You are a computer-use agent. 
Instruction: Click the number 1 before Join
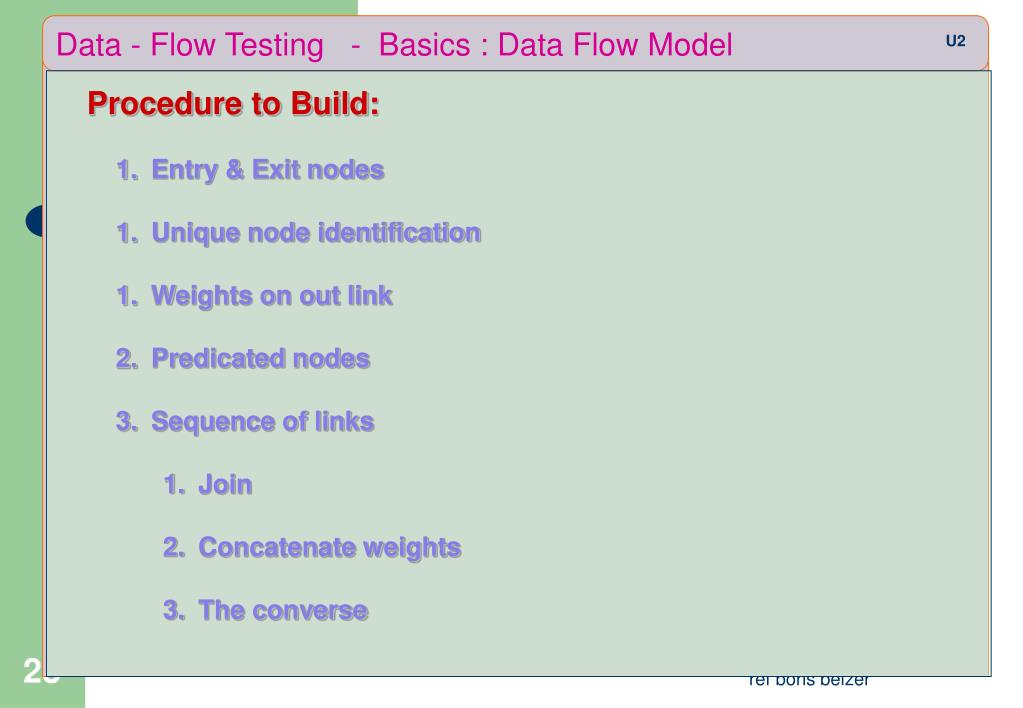[174, 485]
